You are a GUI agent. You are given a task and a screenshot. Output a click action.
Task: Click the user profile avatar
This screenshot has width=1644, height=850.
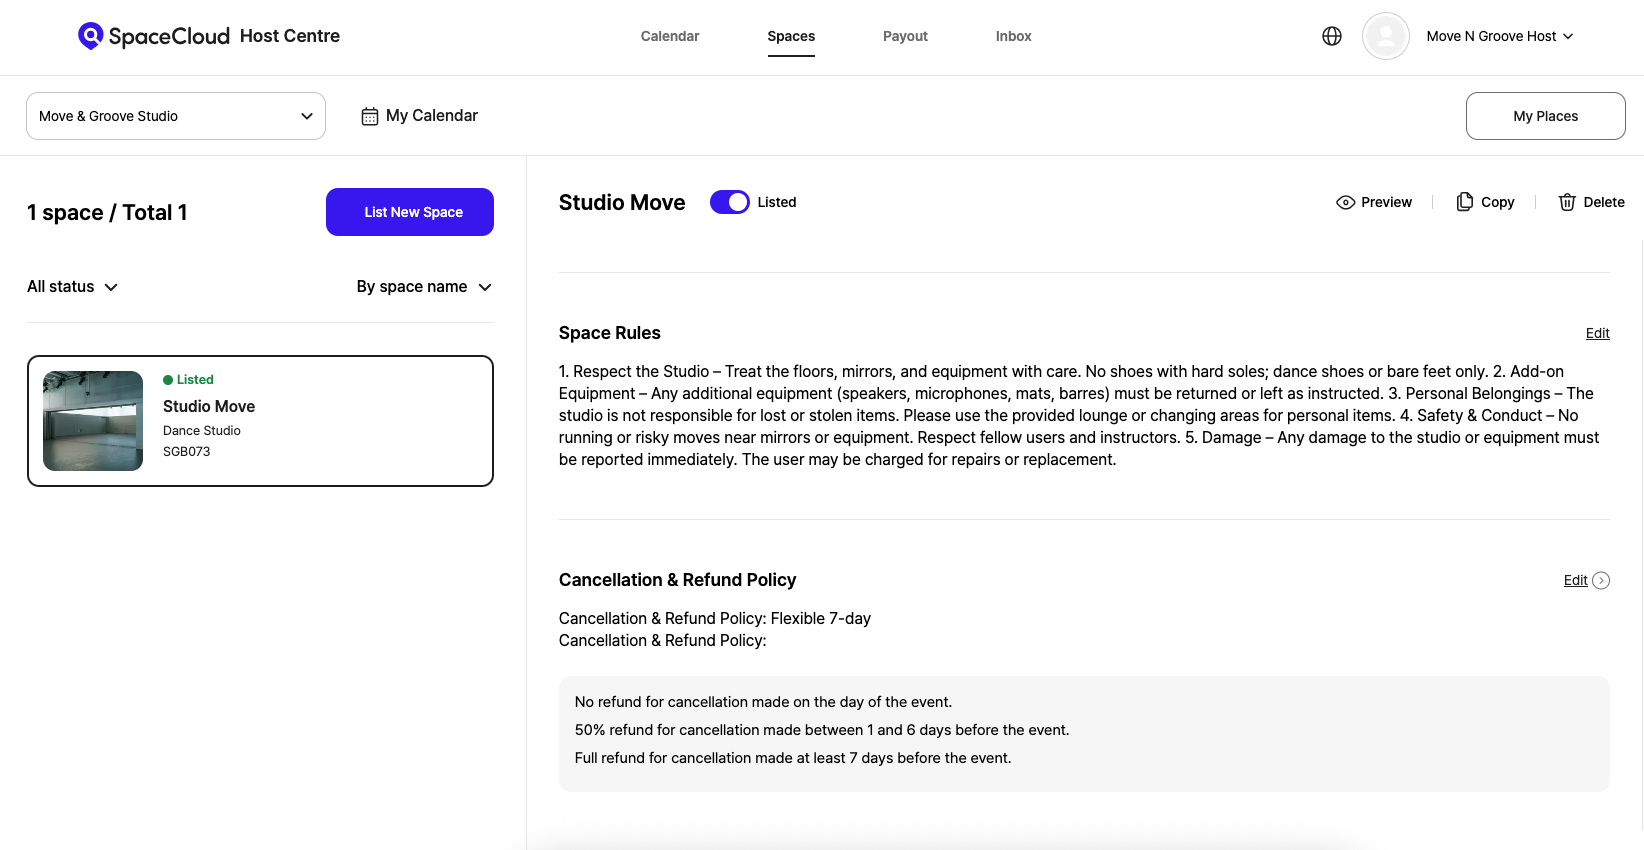click(1386, 36)
